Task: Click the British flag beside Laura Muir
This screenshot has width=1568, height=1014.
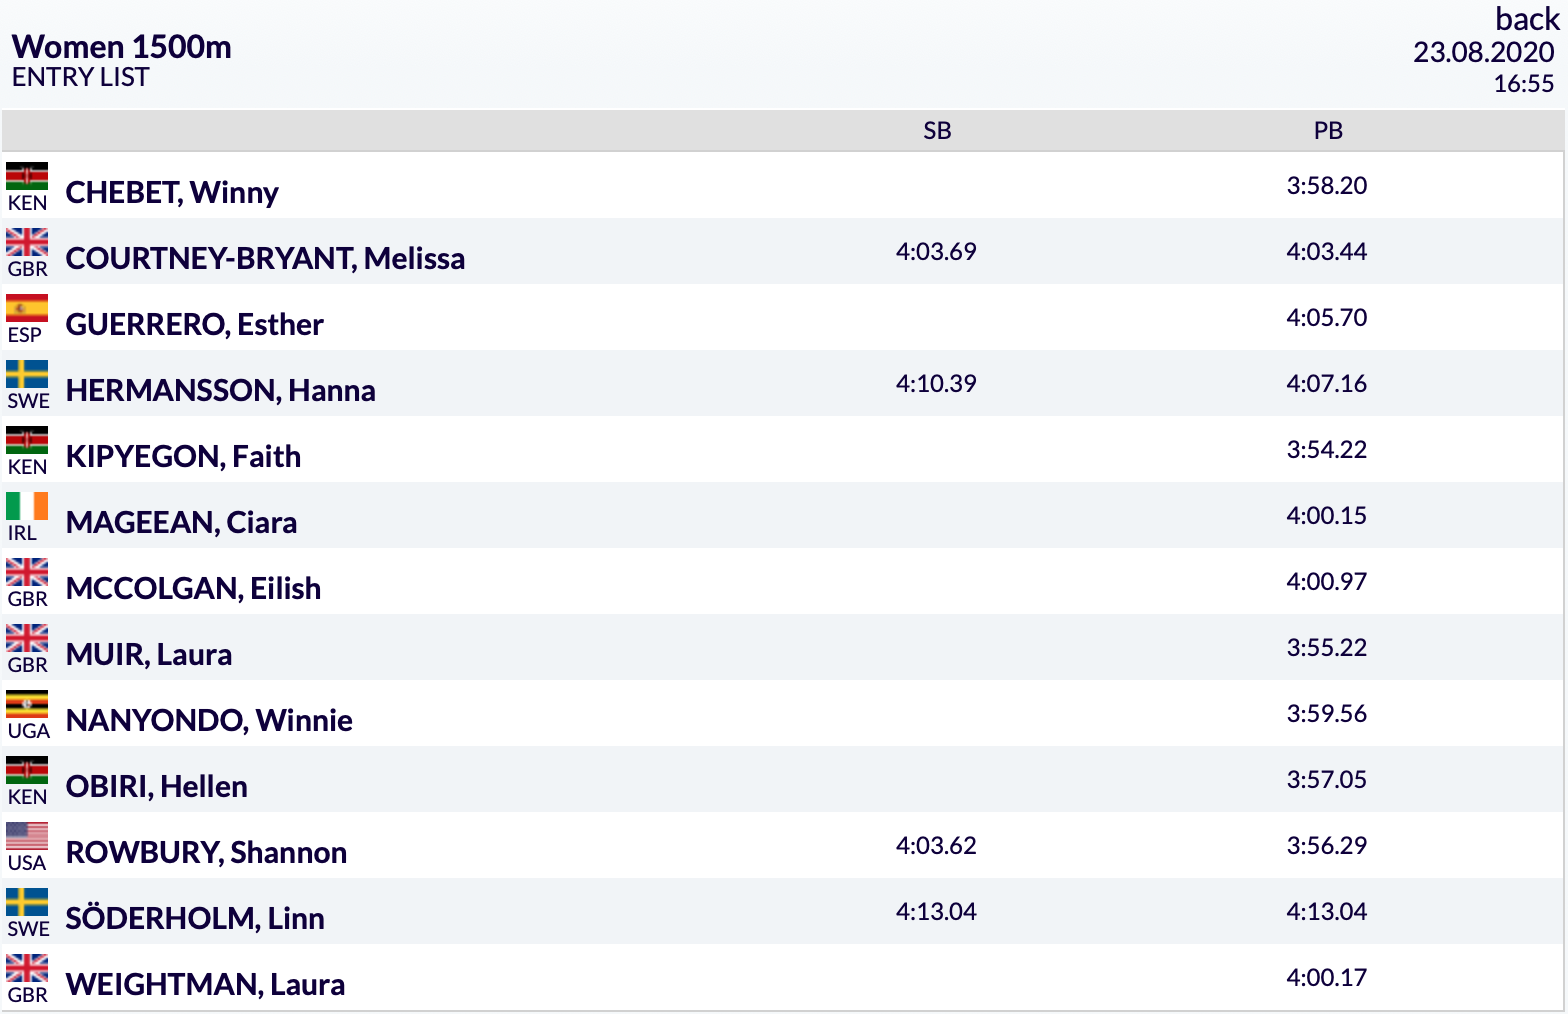Action: (27, 638)
